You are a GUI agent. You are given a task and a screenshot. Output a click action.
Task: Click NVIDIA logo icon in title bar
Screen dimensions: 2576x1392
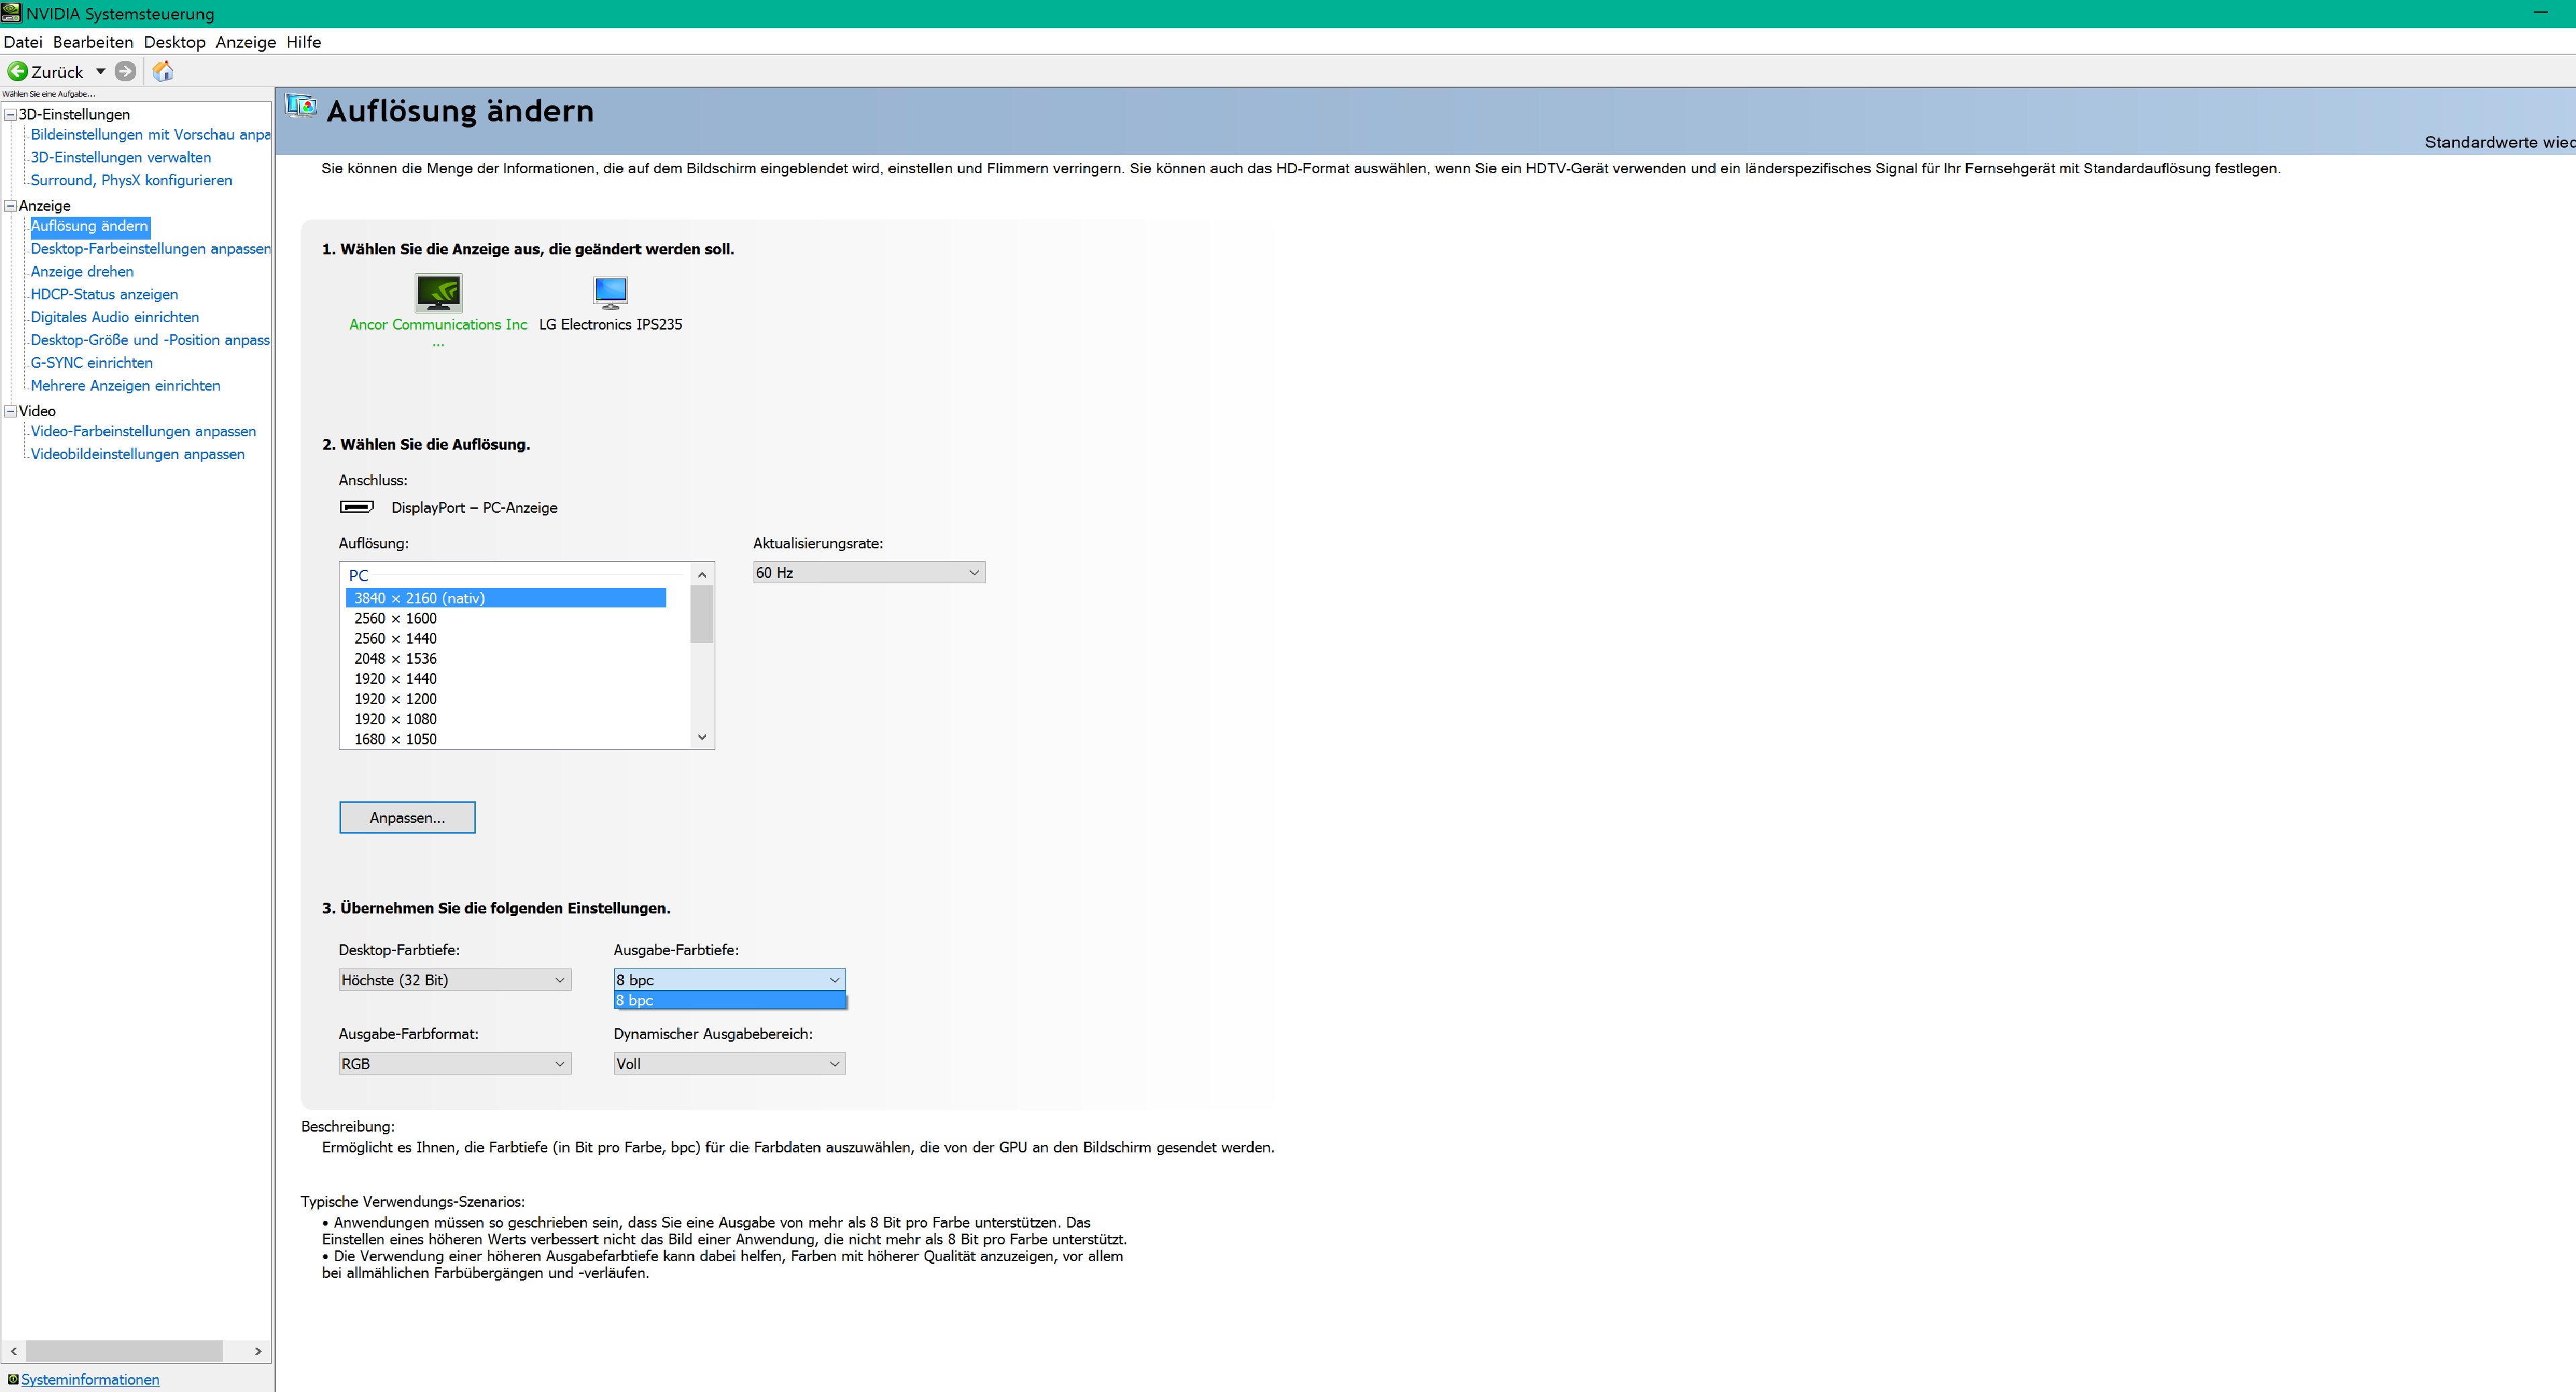point(11,13)
